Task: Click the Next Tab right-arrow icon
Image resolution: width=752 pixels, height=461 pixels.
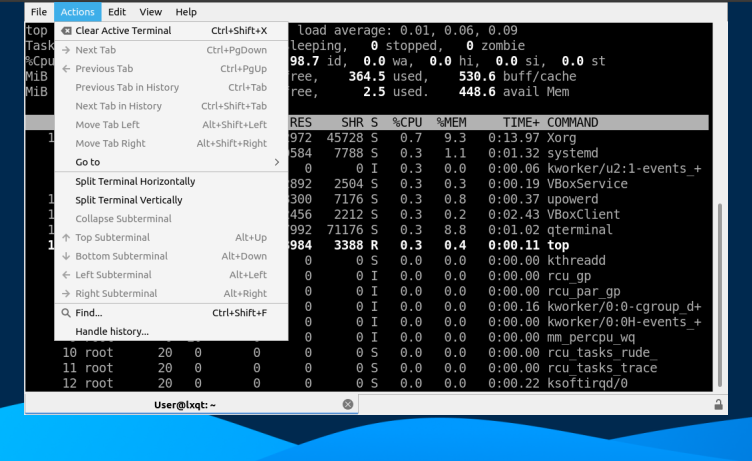Action: click(66, 50)
